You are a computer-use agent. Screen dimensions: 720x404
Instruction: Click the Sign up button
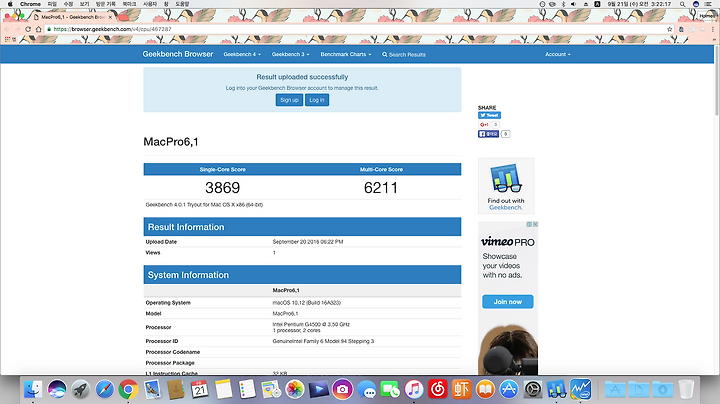(x=289, y=100)
